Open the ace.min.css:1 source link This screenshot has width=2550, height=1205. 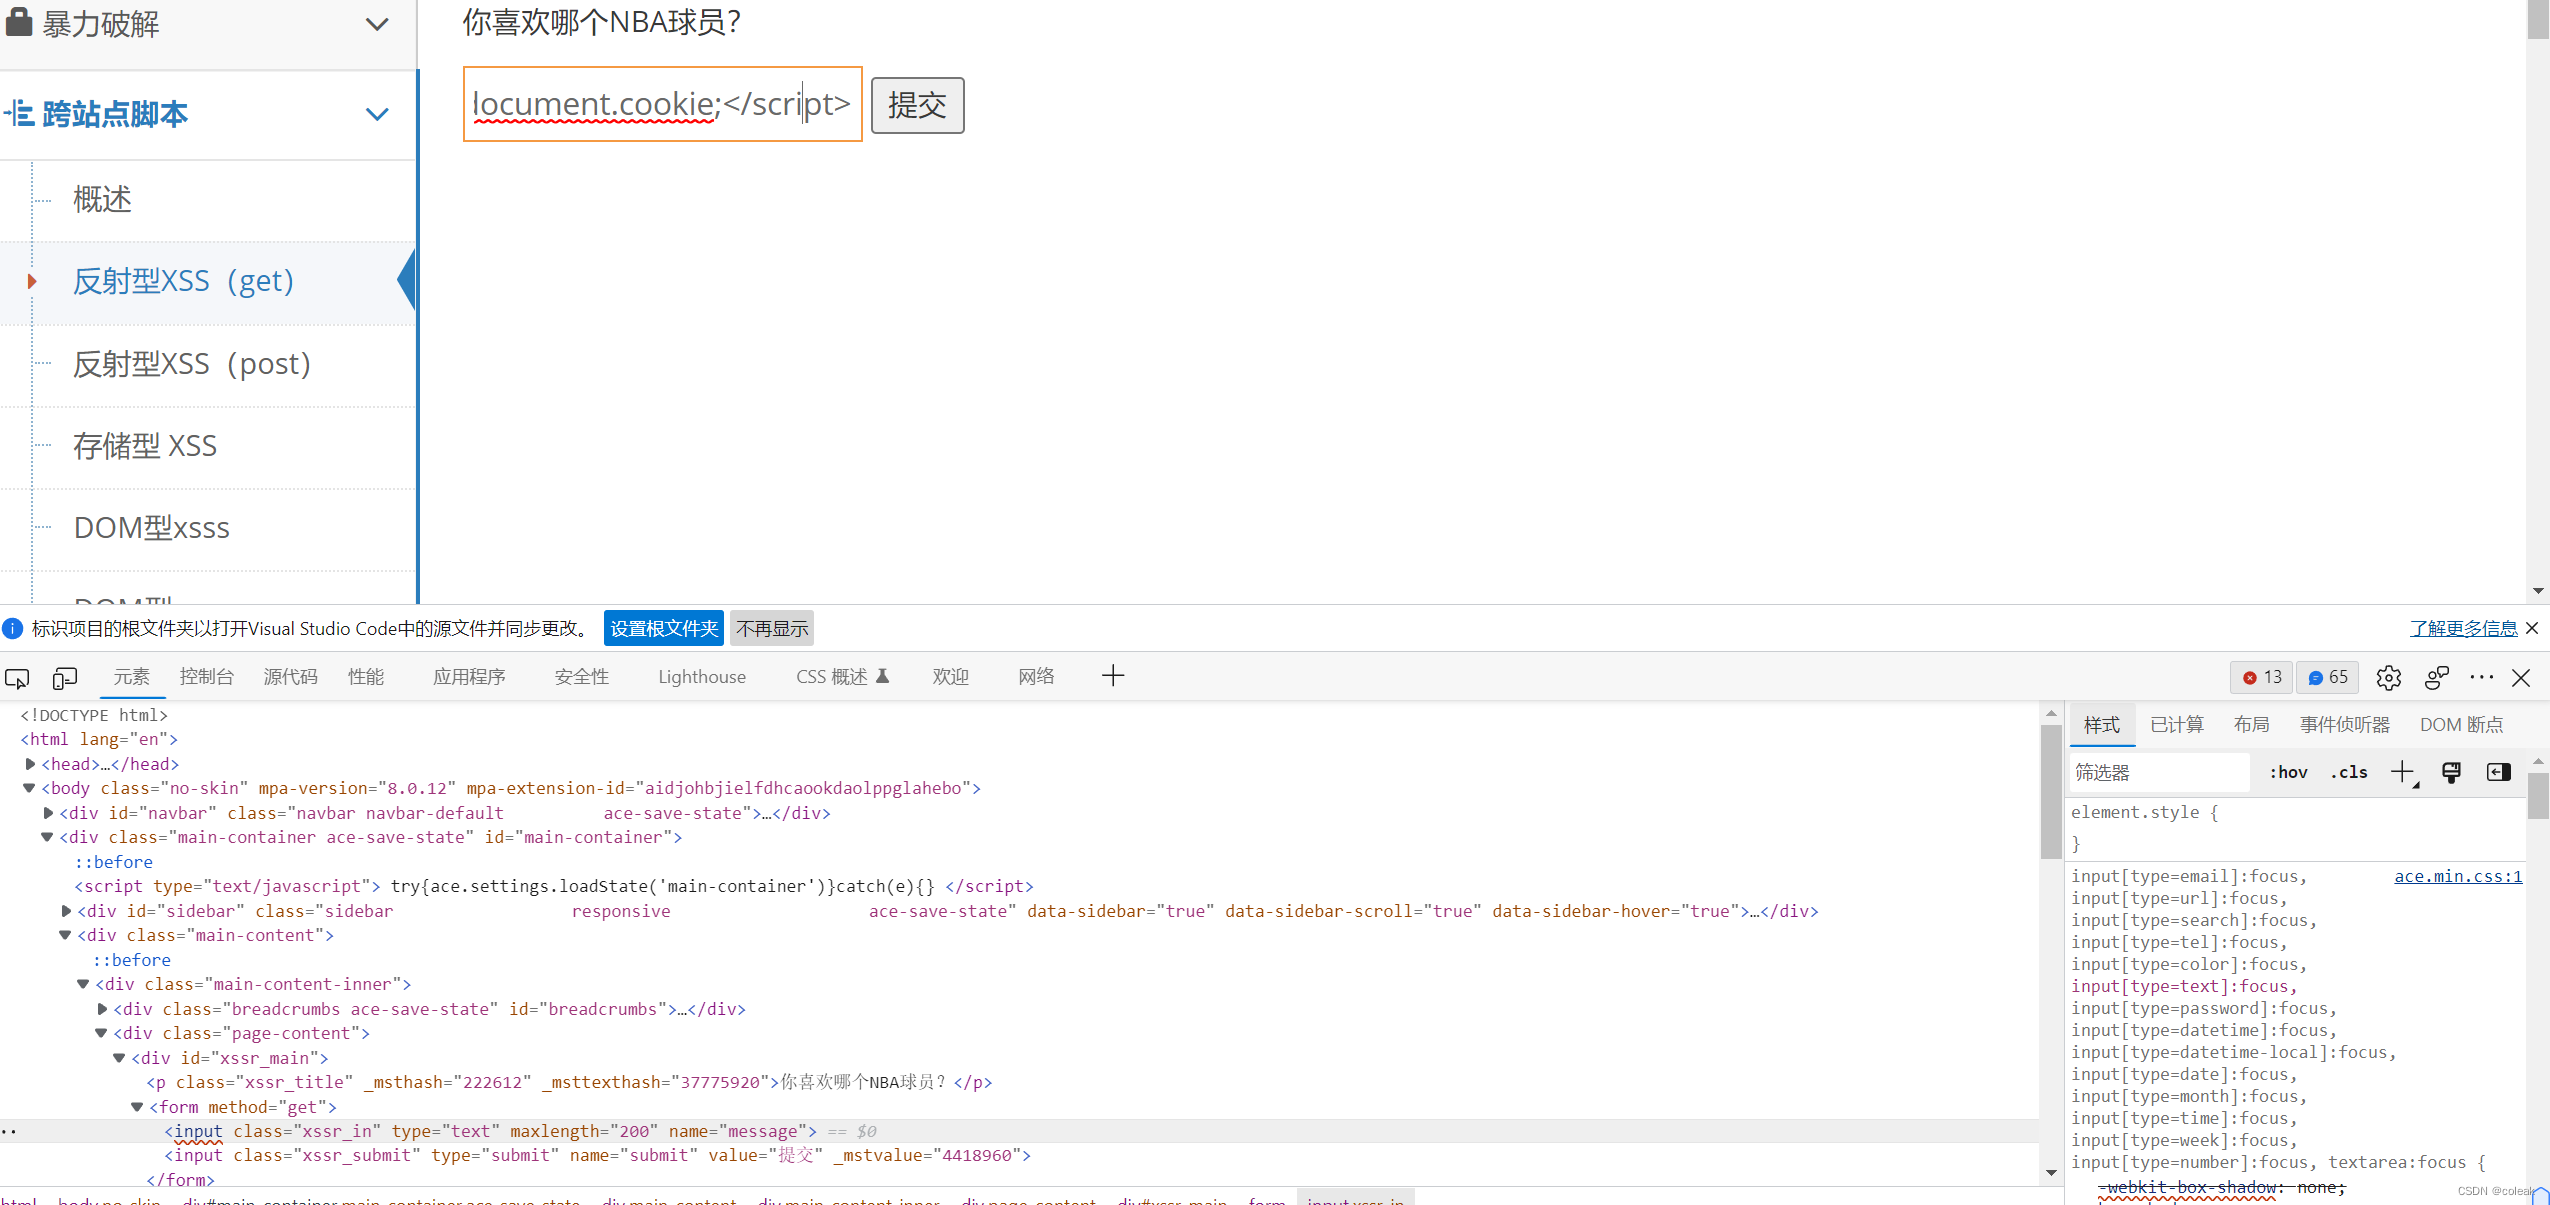2458,876
